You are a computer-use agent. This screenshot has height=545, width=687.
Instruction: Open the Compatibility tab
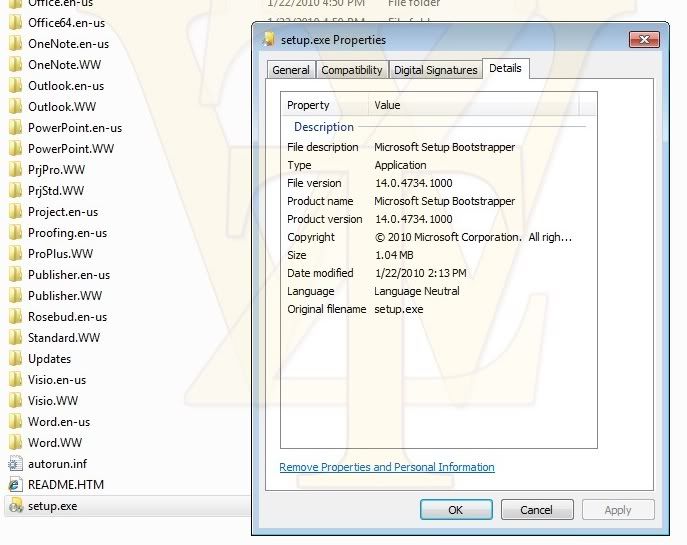pos(352,70)
